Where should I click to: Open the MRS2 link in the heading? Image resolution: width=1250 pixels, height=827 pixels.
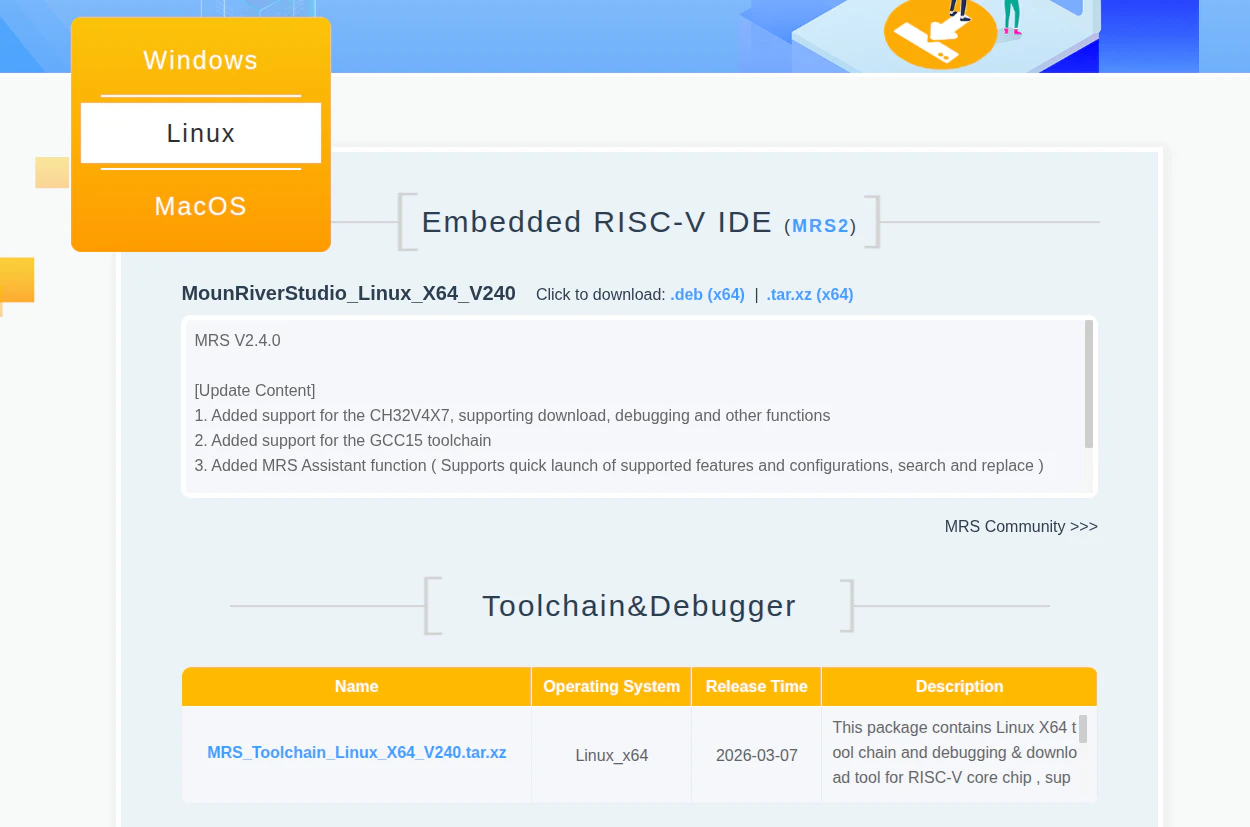[x=820, y=226]
